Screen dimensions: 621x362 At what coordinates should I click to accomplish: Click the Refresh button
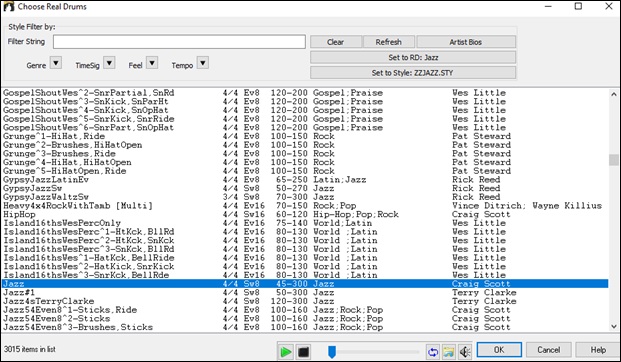coord(389,42)
